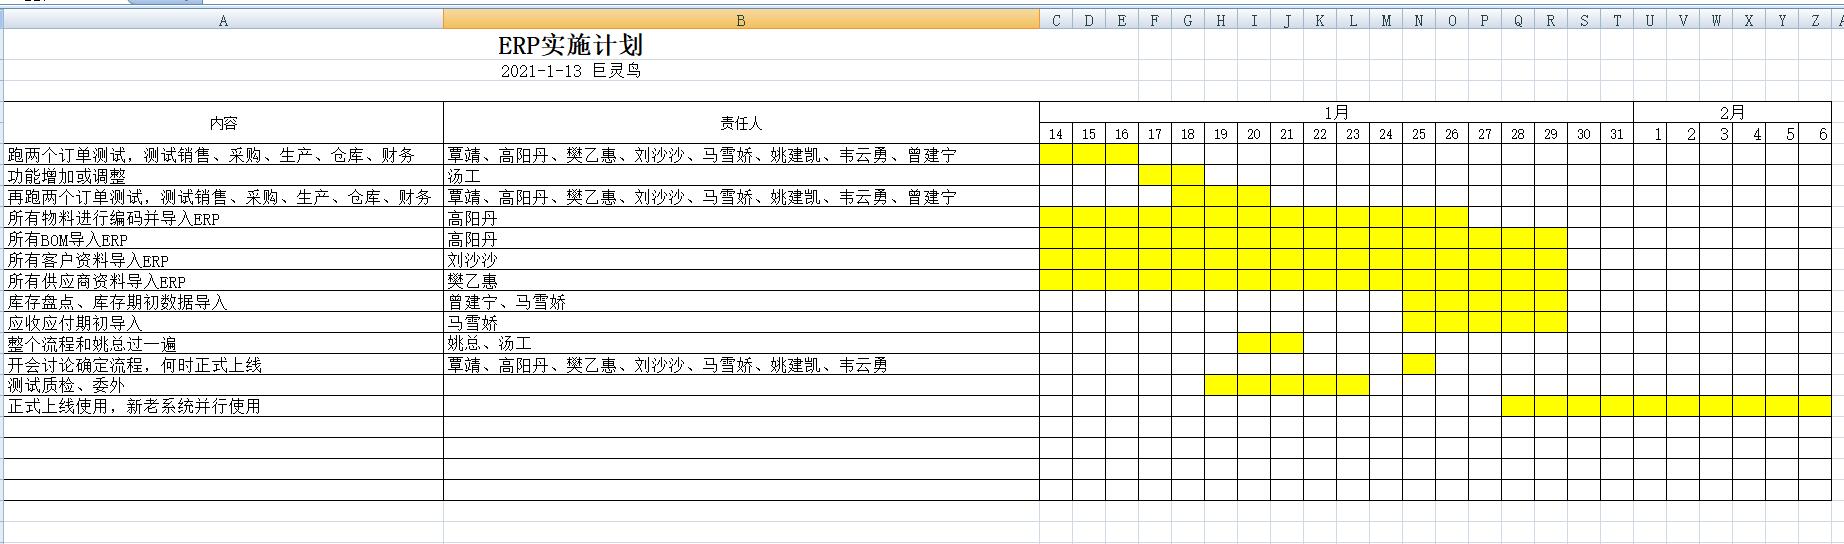Click the 2月 month header cell

click(x=1732, y=112)
